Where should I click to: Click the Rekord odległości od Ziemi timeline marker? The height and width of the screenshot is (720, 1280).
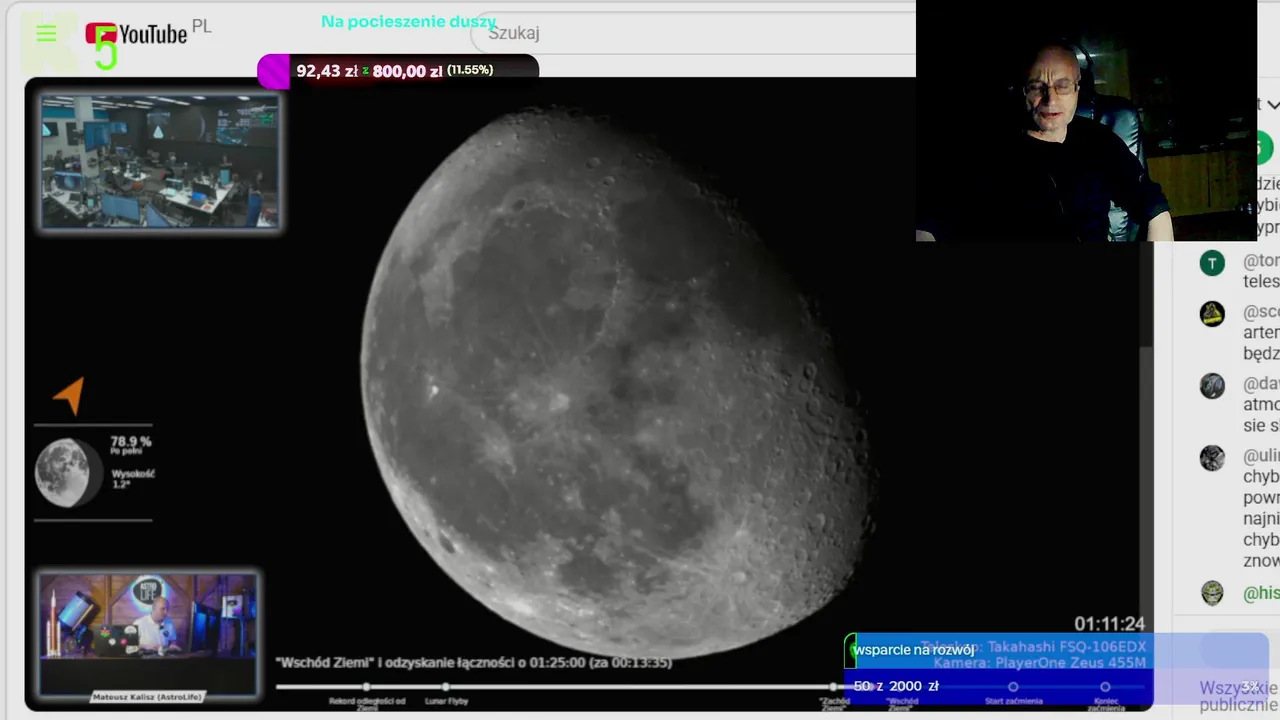367,687
